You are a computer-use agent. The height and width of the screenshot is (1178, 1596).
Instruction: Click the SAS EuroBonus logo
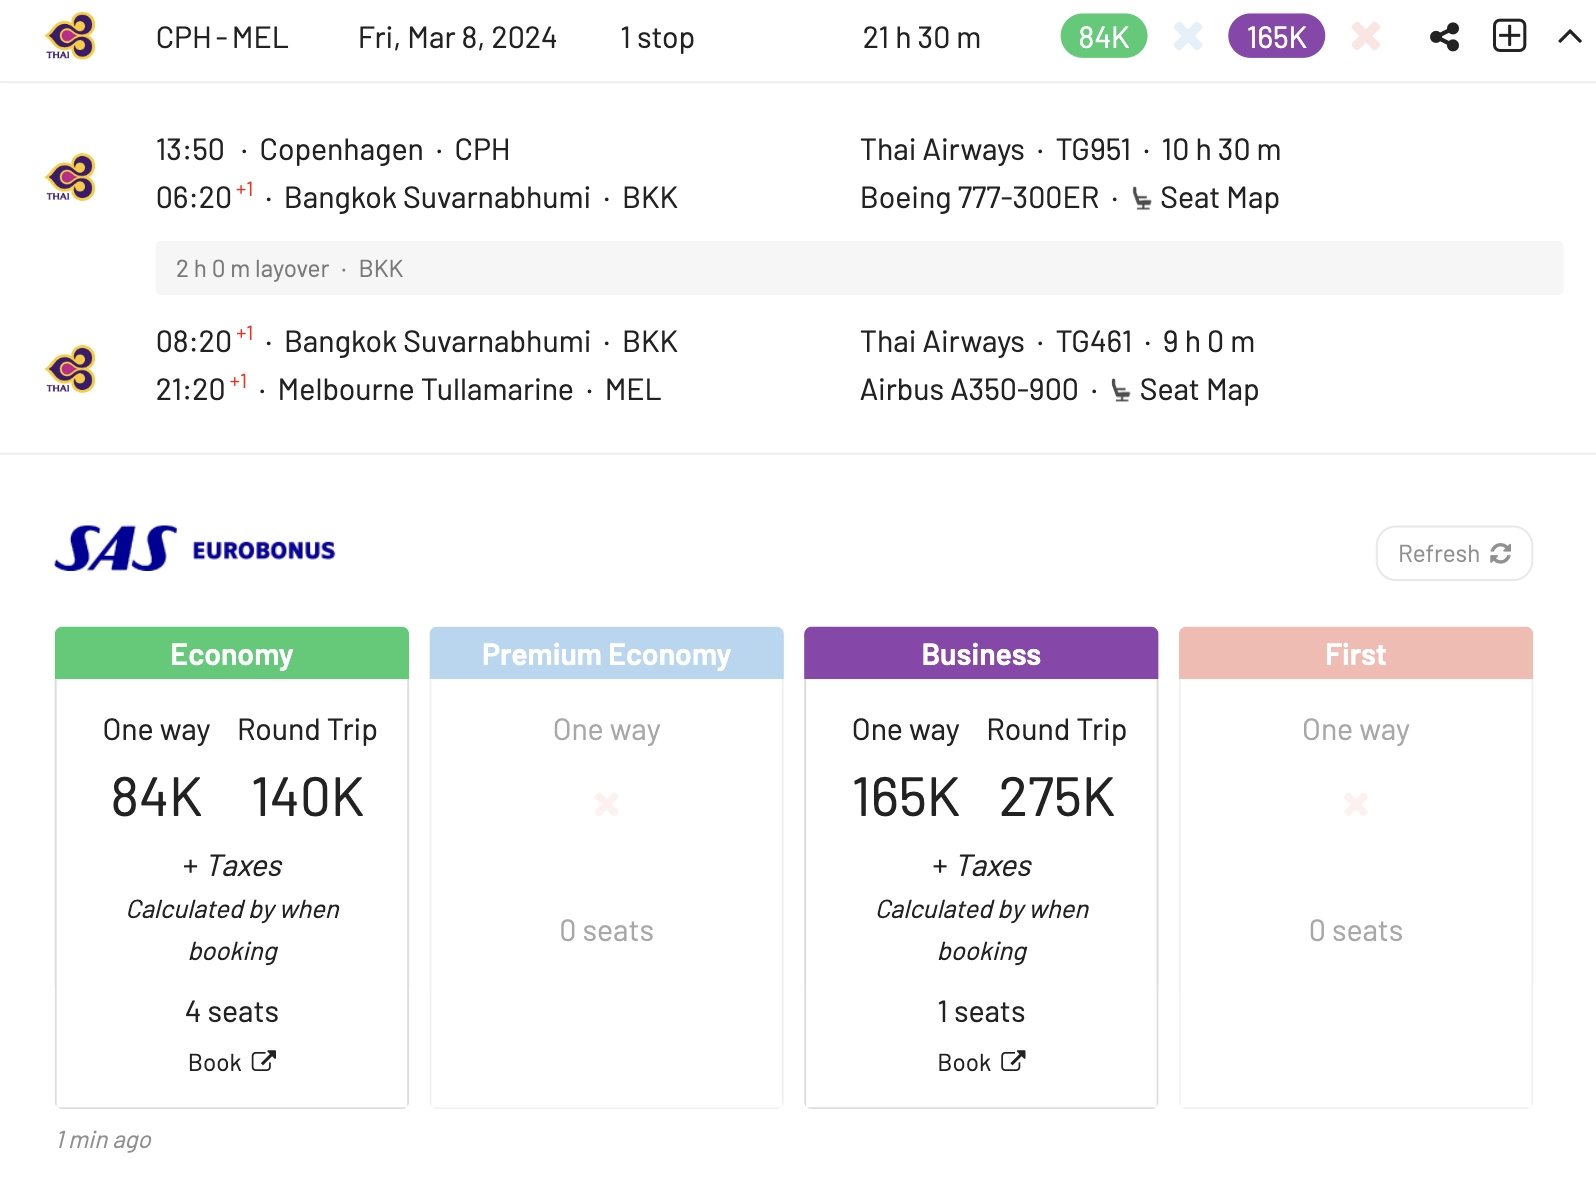coord(195,549)
